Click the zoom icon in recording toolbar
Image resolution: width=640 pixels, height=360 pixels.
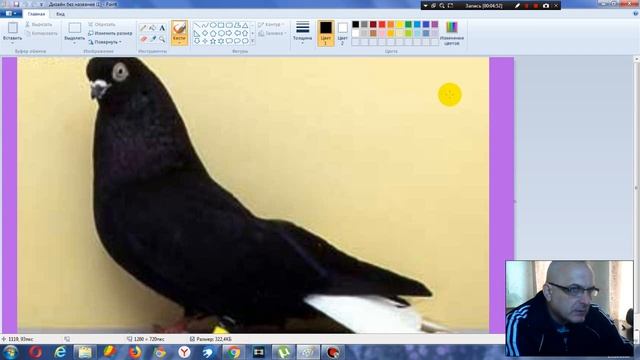[x=442, y=6]
